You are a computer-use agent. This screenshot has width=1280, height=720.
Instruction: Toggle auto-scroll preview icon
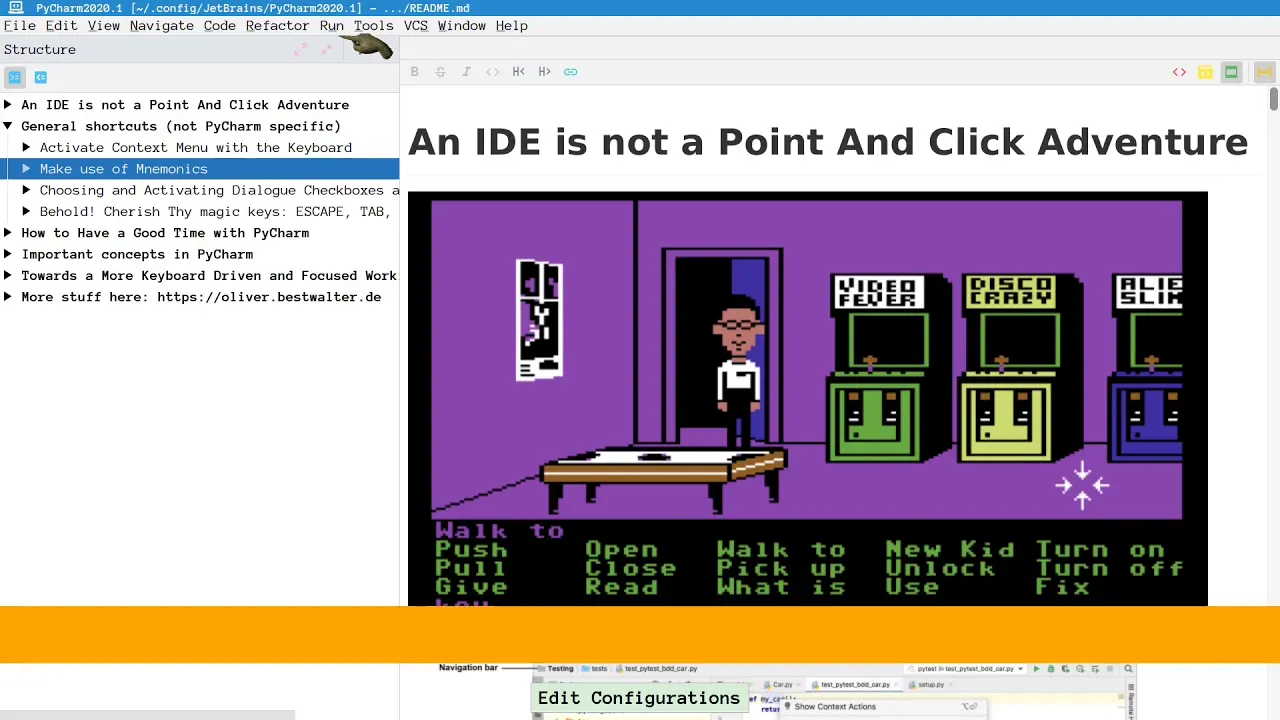coord(1264,72)
